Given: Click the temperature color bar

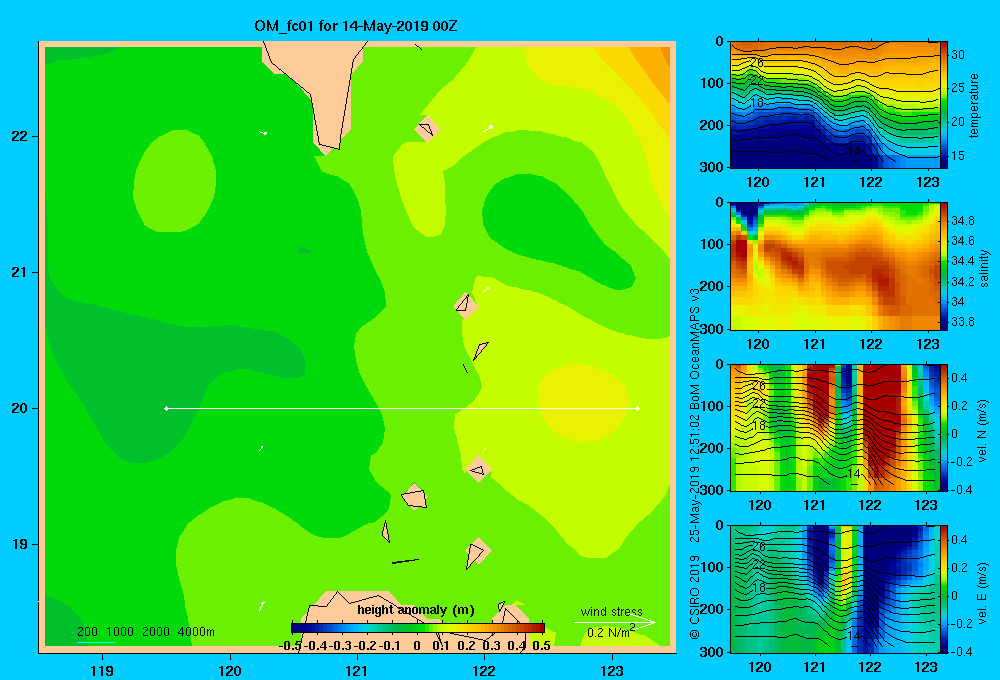Looking at the screenshot, I should coord(944,105).
